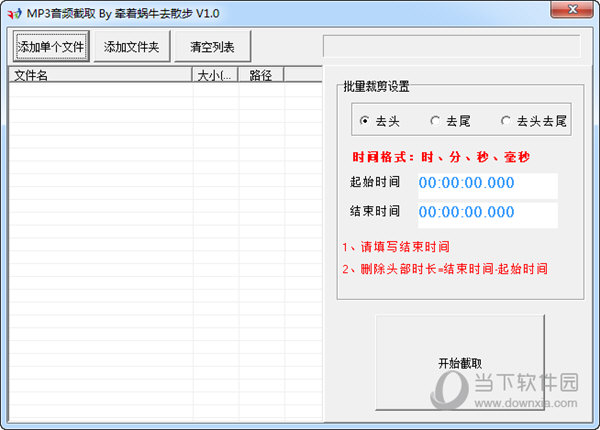Screen dimensions: 600x430
Task: Focus the 结束时间 time field
Action: (x=488, y=213)
